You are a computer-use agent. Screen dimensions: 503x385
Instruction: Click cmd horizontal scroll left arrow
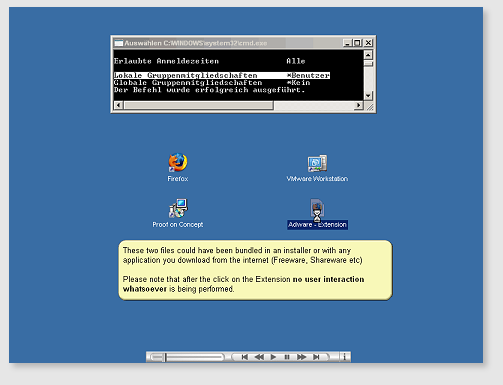pos(118,105)
